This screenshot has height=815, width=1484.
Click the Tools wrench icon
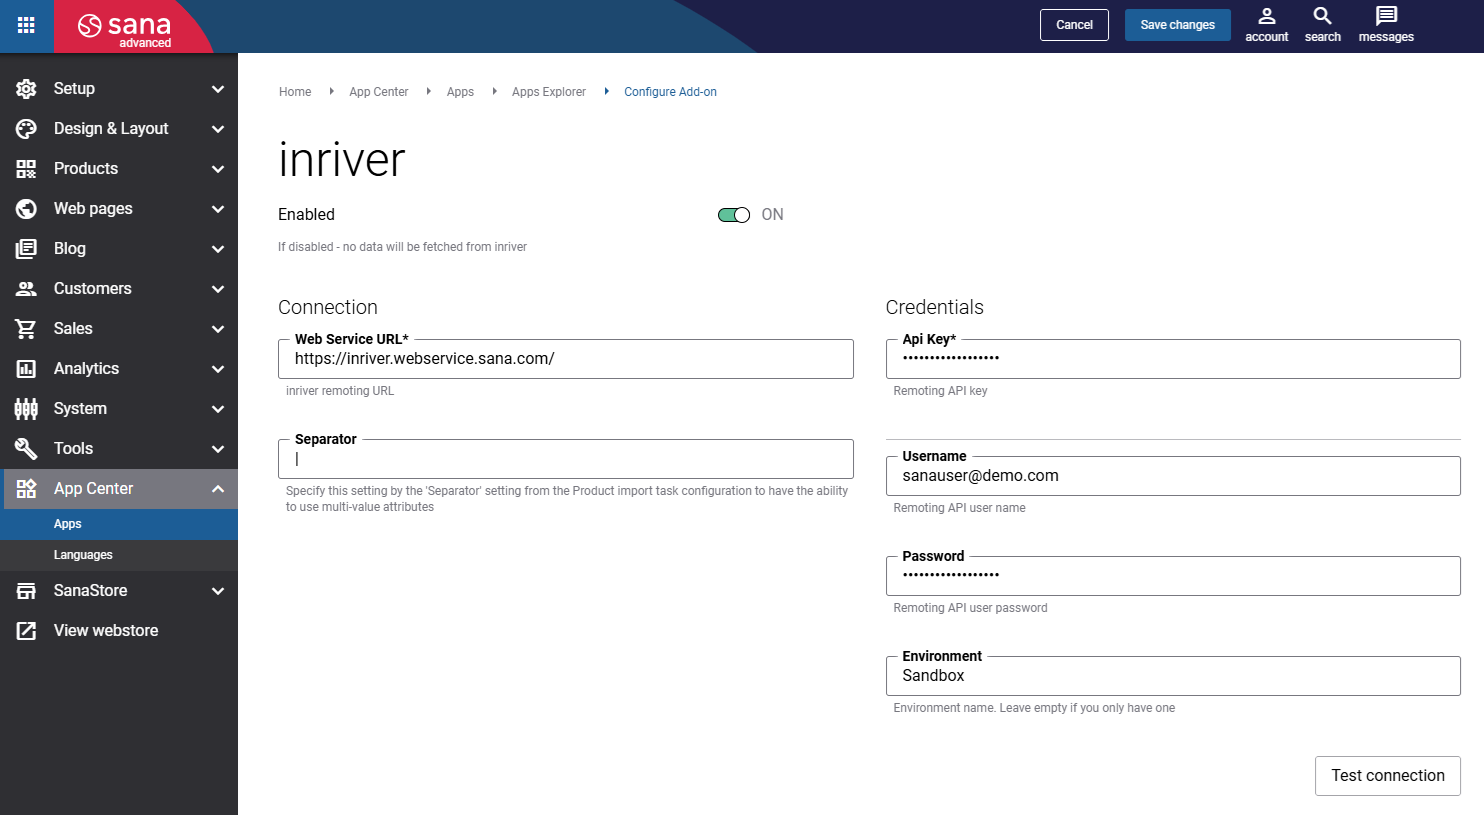(x=26, y=449)
